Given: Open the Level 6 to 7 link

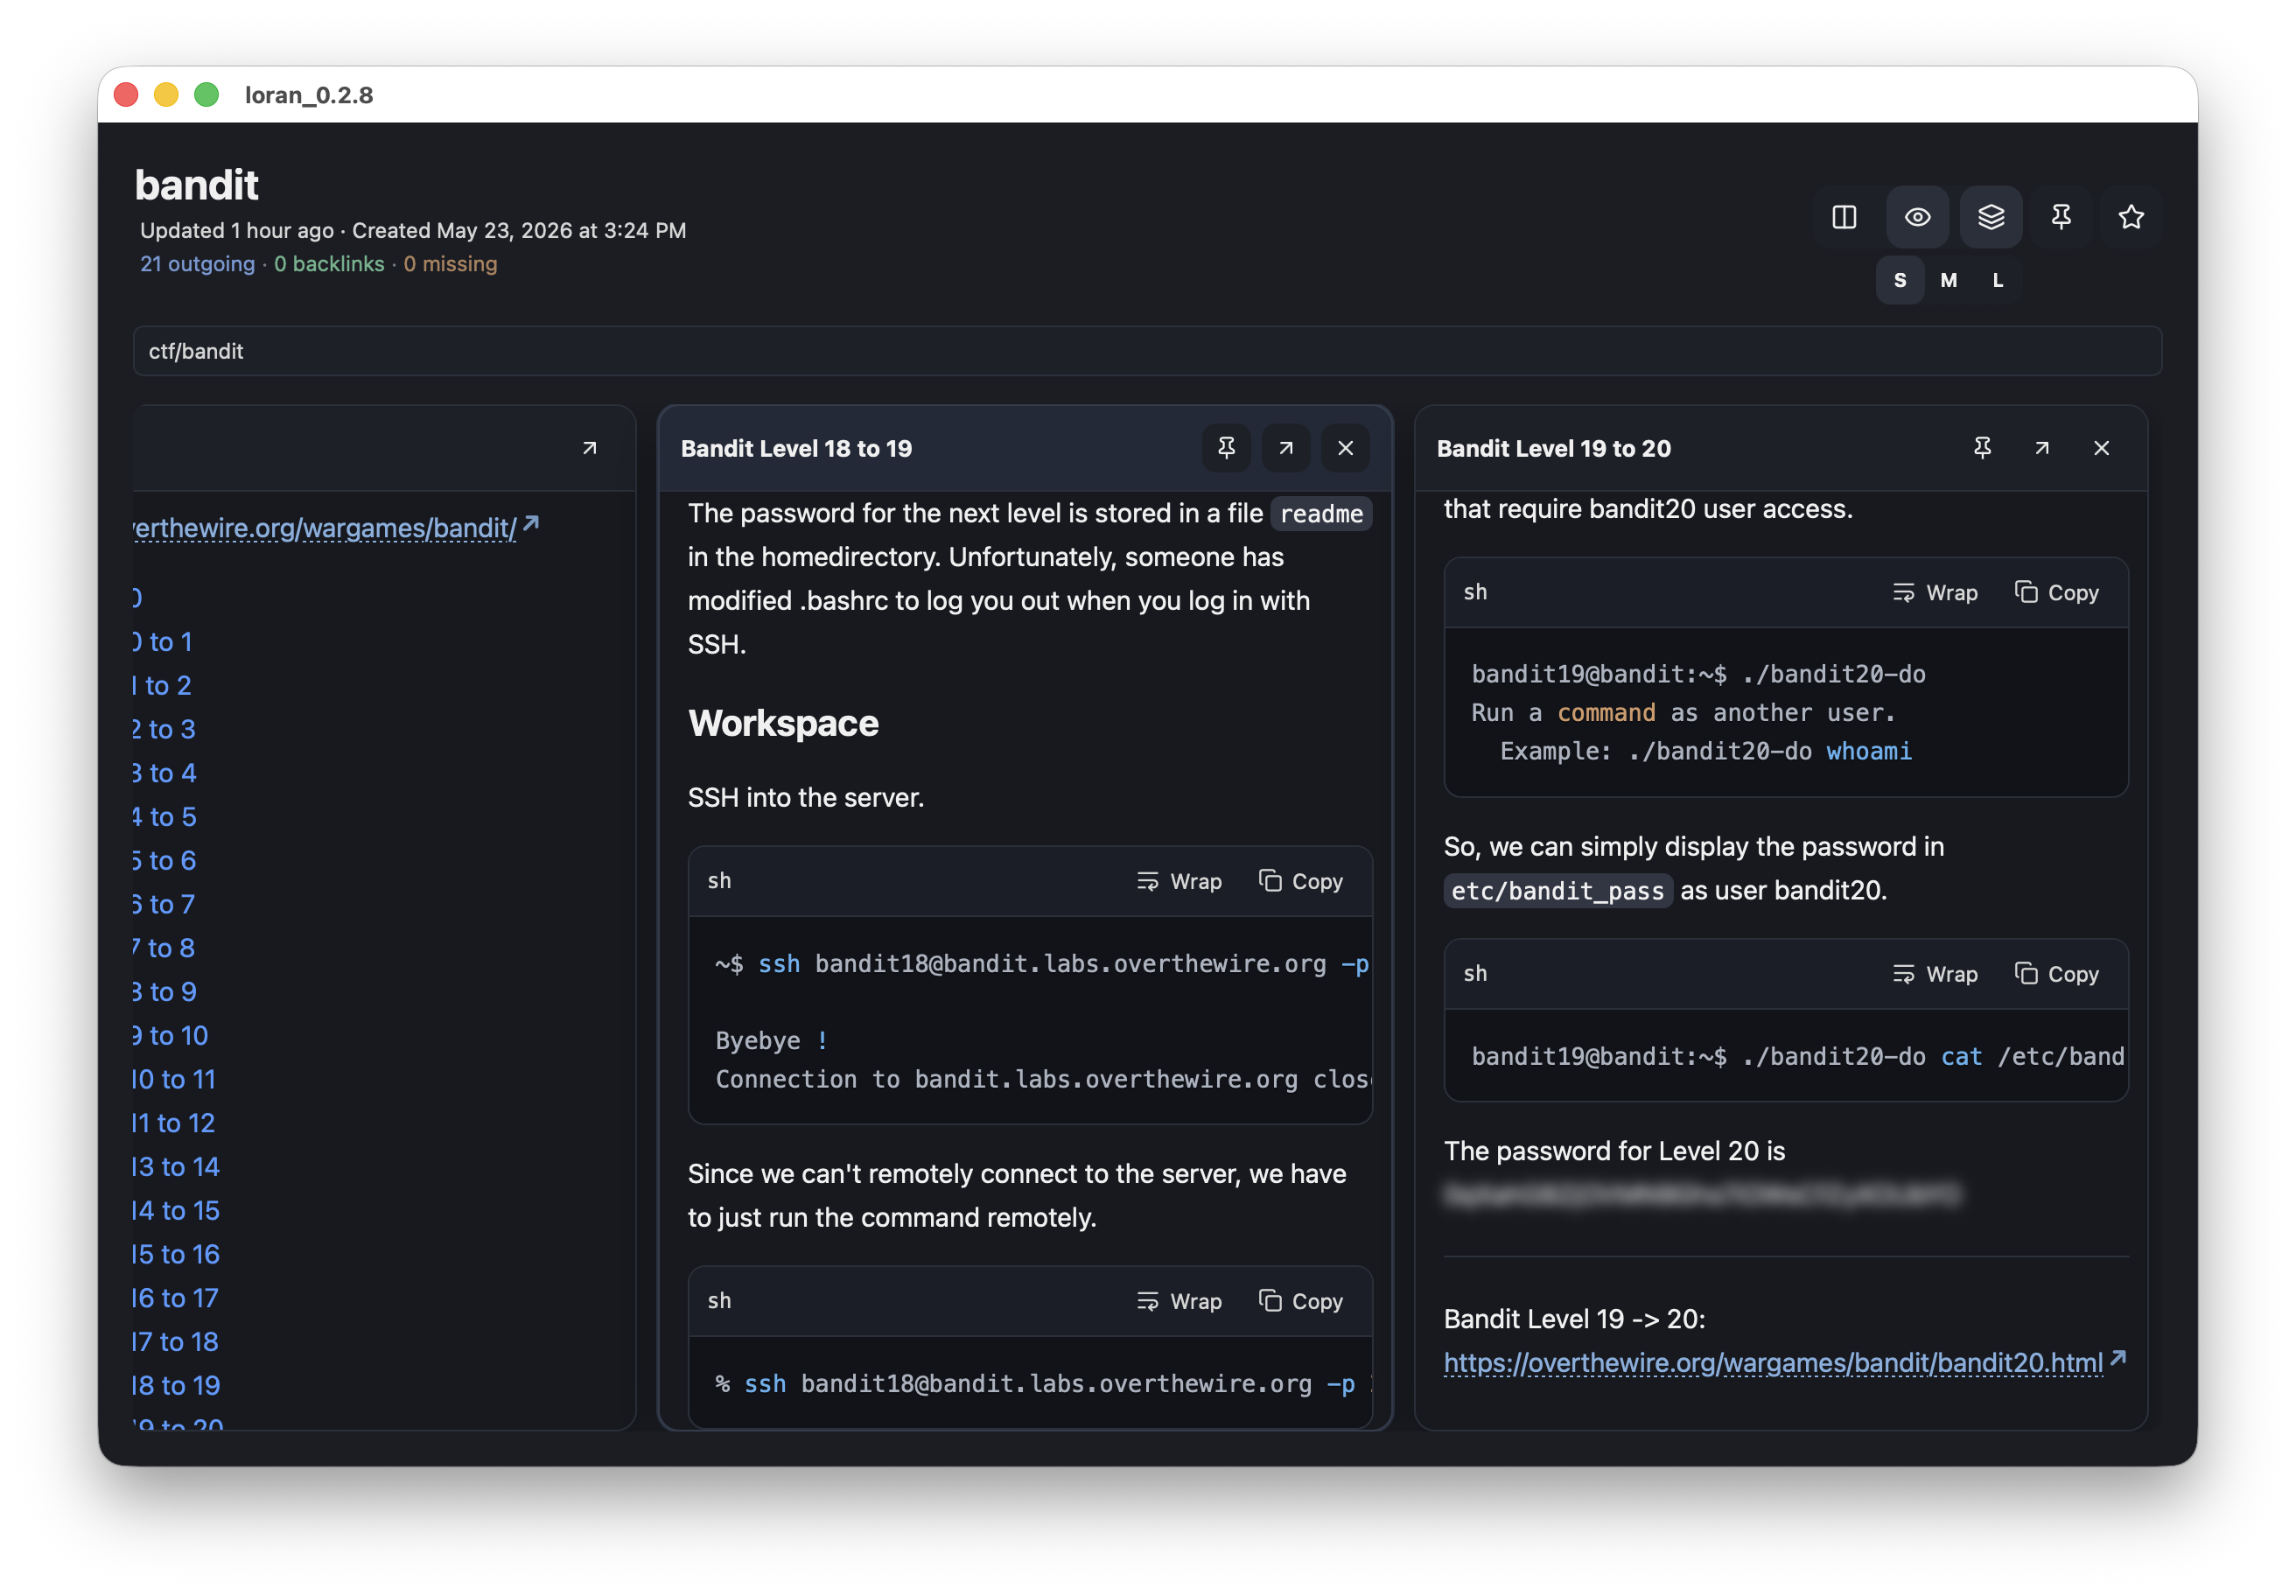Looking at the screenshot, I should pos(165,904).
